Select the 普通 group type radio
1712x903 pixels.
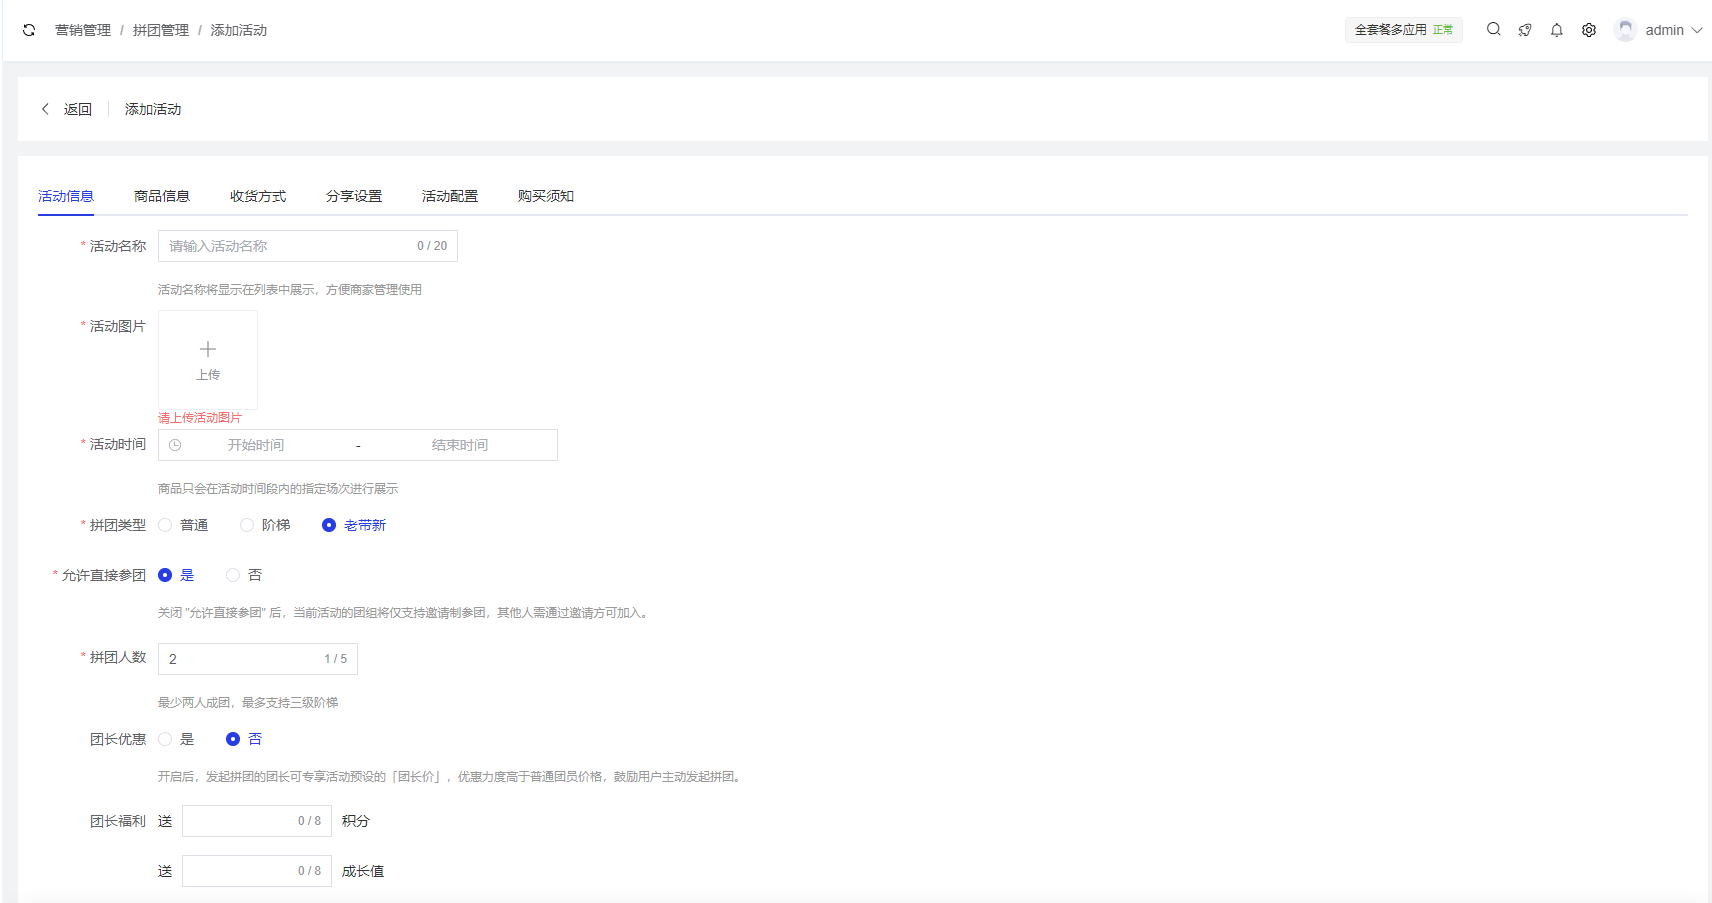pos(166,525)
